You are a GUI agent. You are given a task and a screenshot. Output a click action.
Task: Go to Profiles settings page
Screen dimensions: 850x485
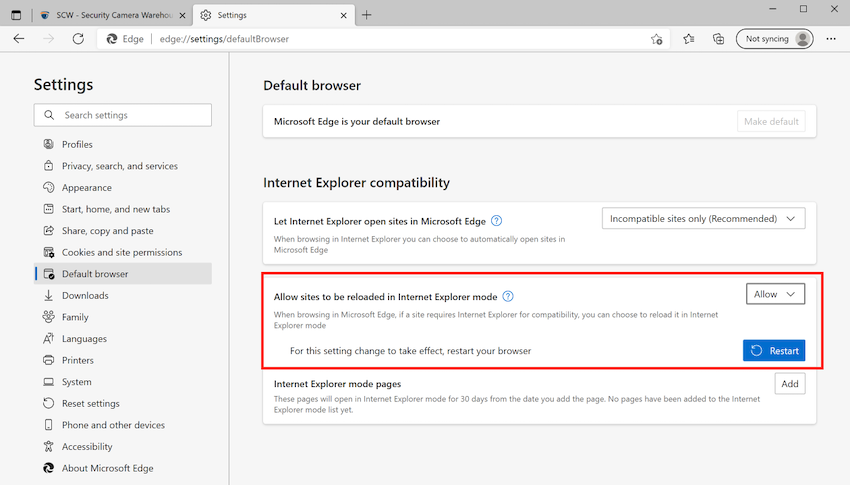click(123, 144)
